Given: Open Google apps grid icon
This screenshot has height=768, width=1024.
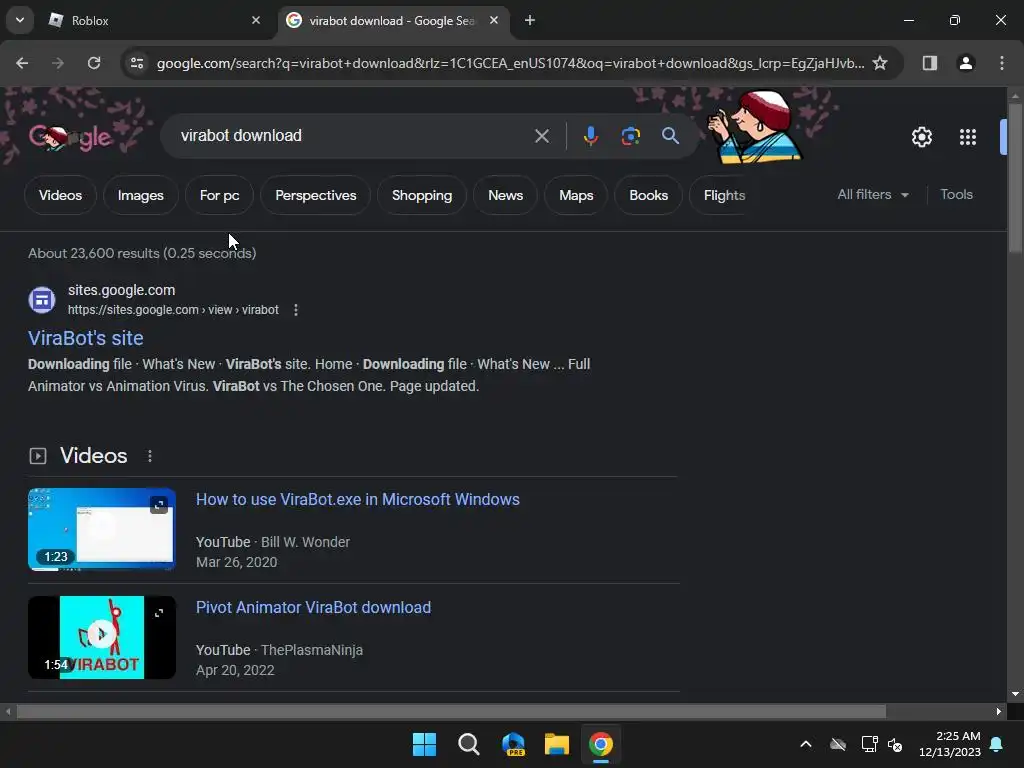Looking at the screenshot, I should click(968, 137).
